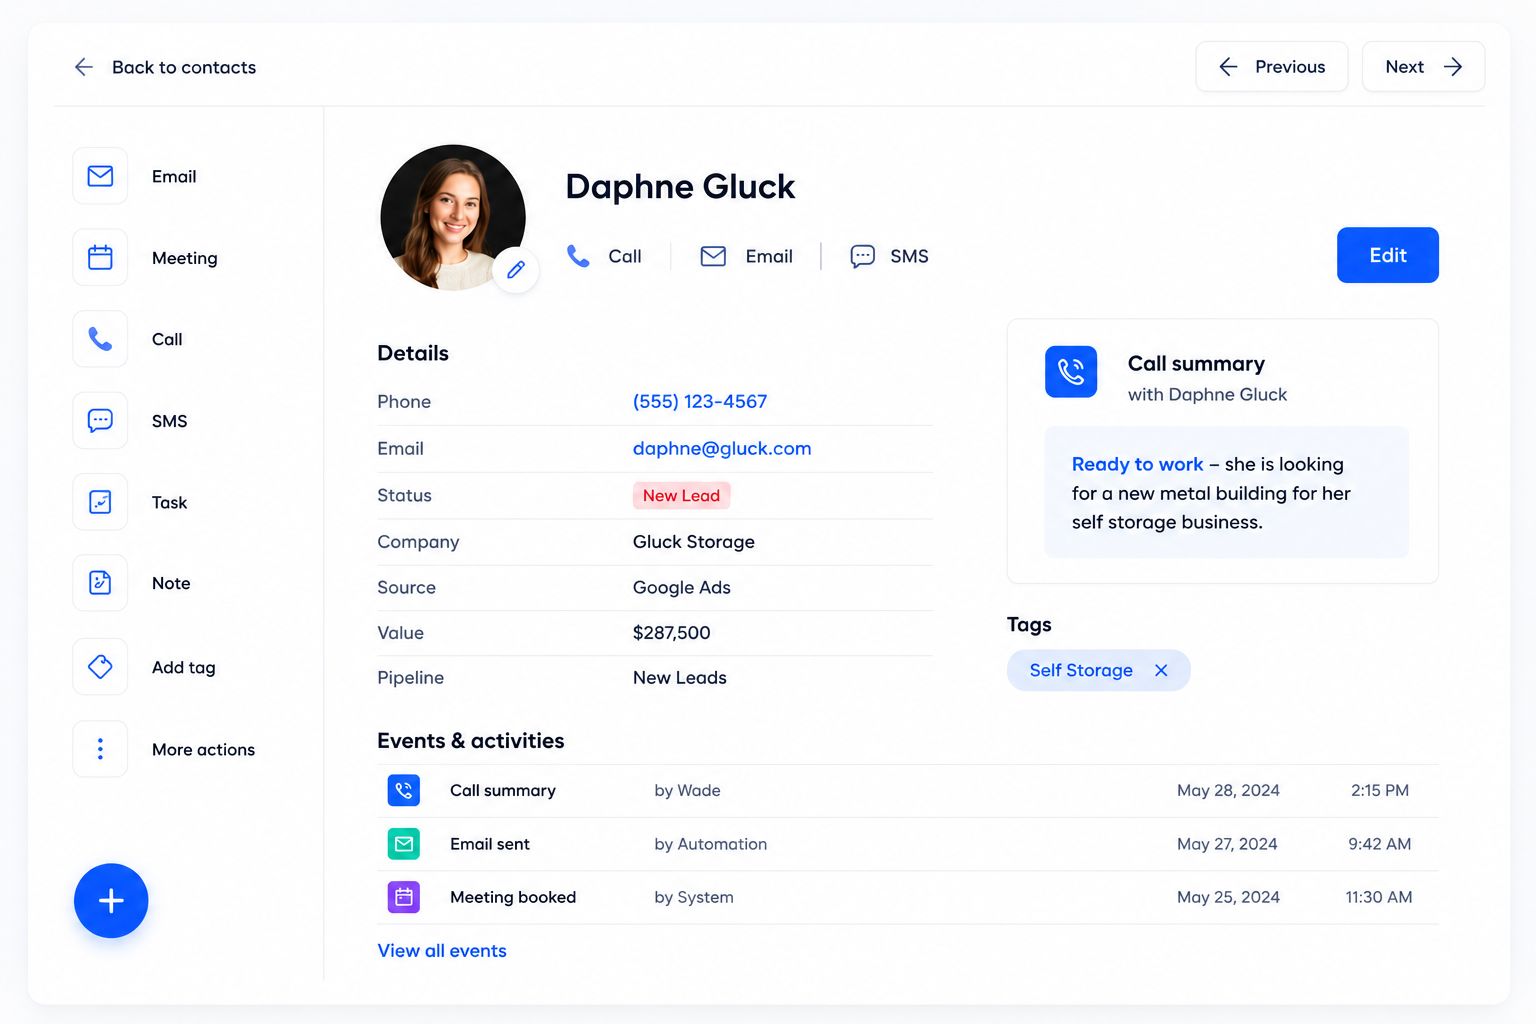The image size is (1536, 1024).
Task: Click the SMS bubble icon under the name
Action: pos(862,256)
